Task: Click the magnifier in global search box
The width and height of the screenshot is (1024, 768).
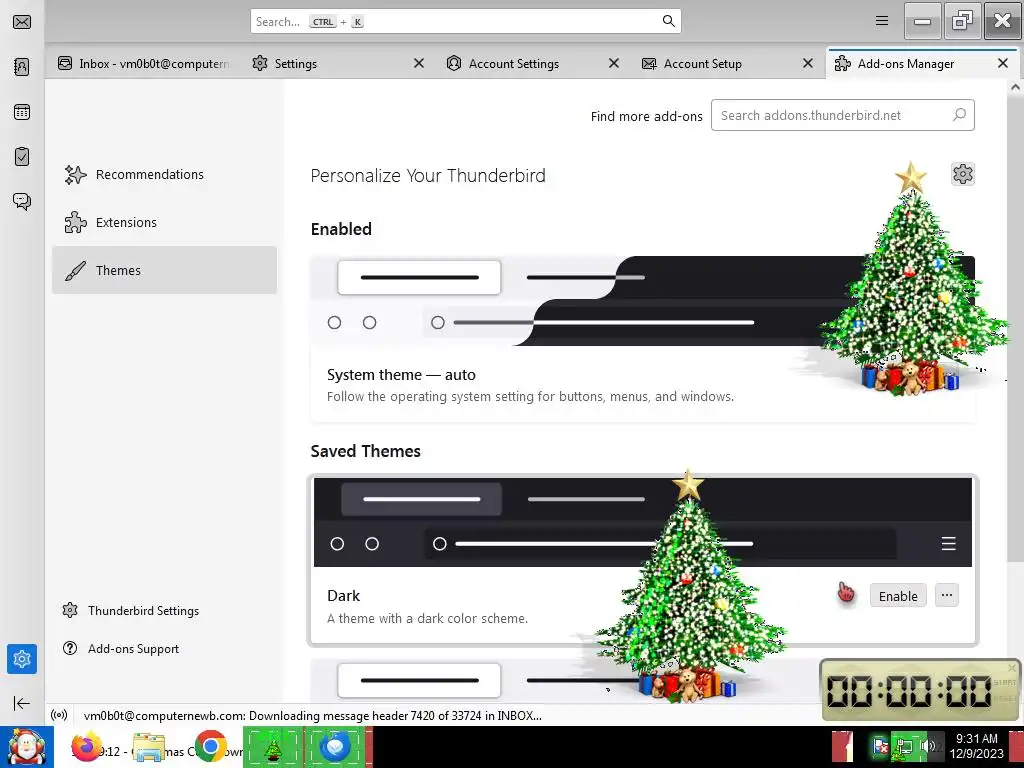Action: (668, 21)
